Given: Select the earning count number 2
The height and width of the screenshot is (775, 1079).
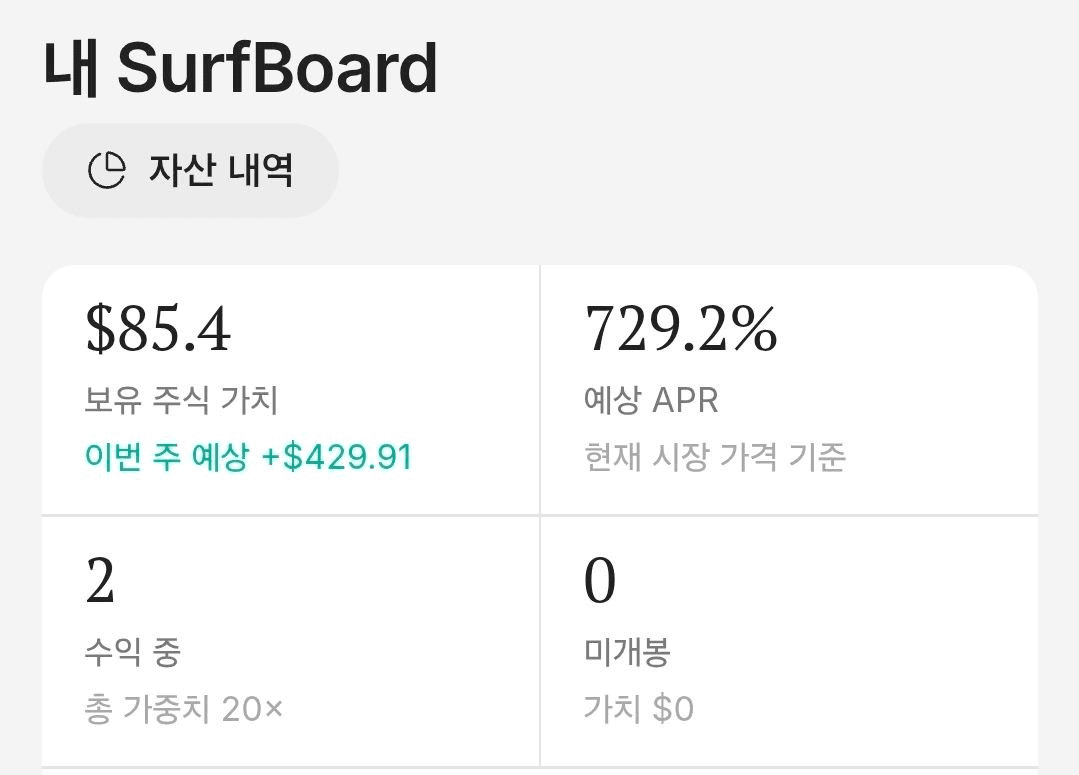Looking at the screenshot, I should [x=100, y=580].
